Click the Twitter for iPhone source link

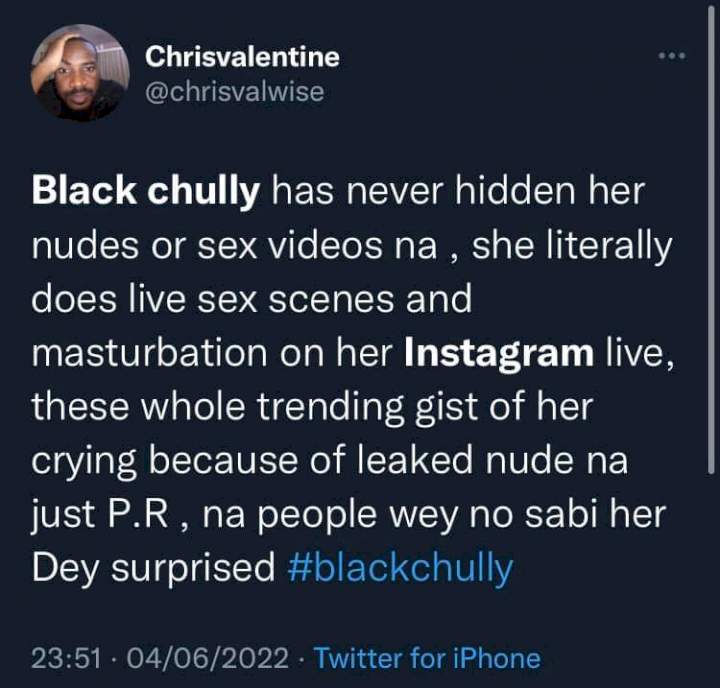pos(427,658)
